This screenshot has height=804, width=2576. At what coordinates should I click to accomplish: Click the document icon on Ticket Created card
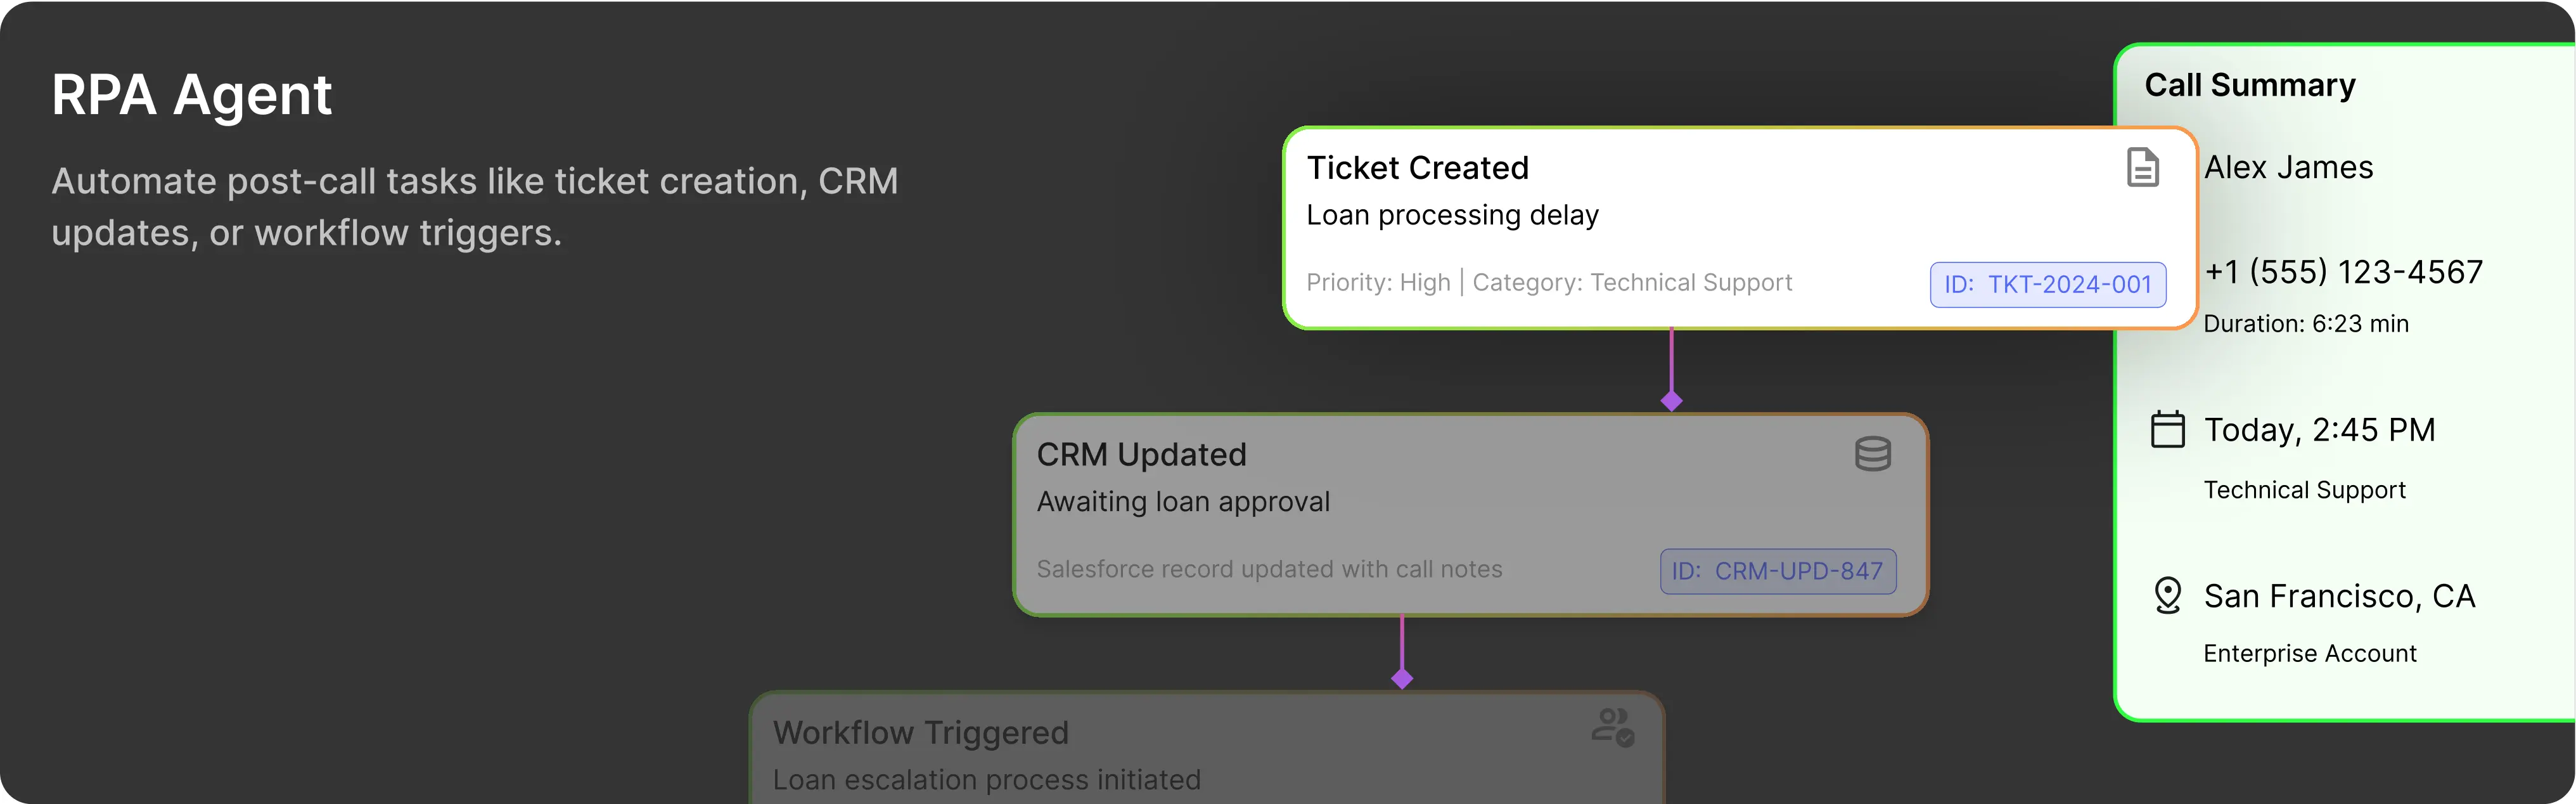click(x=2142, y=168)
